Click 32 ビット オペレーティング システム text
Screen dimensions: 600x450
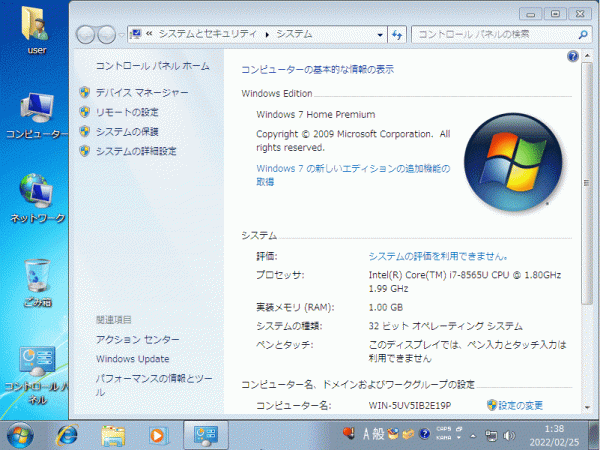(445, 326)
